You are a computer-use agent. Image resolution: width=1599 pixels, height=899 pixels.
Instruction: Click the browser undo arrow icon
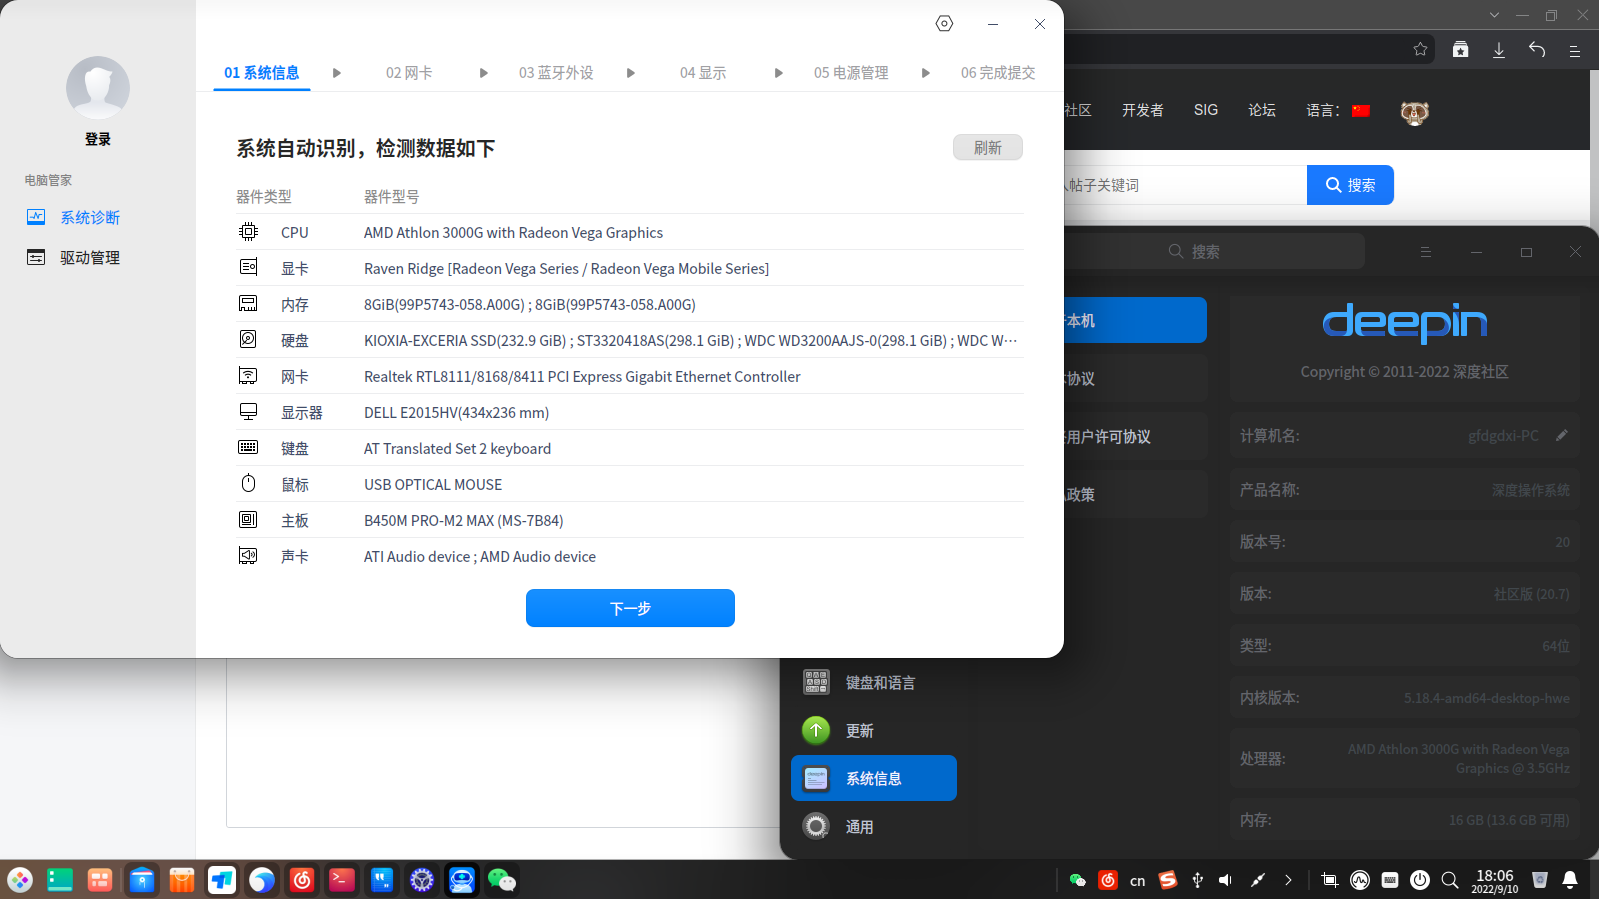[1537, 49]
